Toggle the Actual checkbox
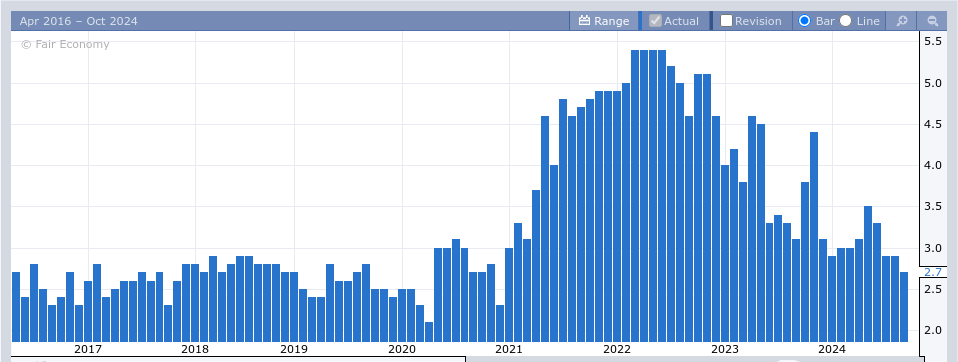The image size is (958, 362). tap(655, 21)
